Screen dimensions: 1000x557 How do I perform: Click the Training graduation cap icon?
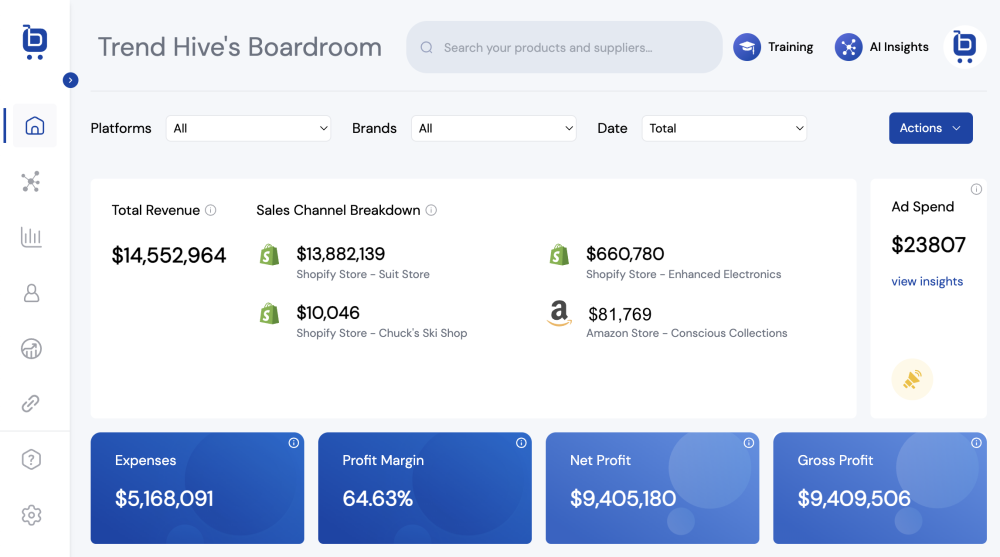tap(747, 47)
